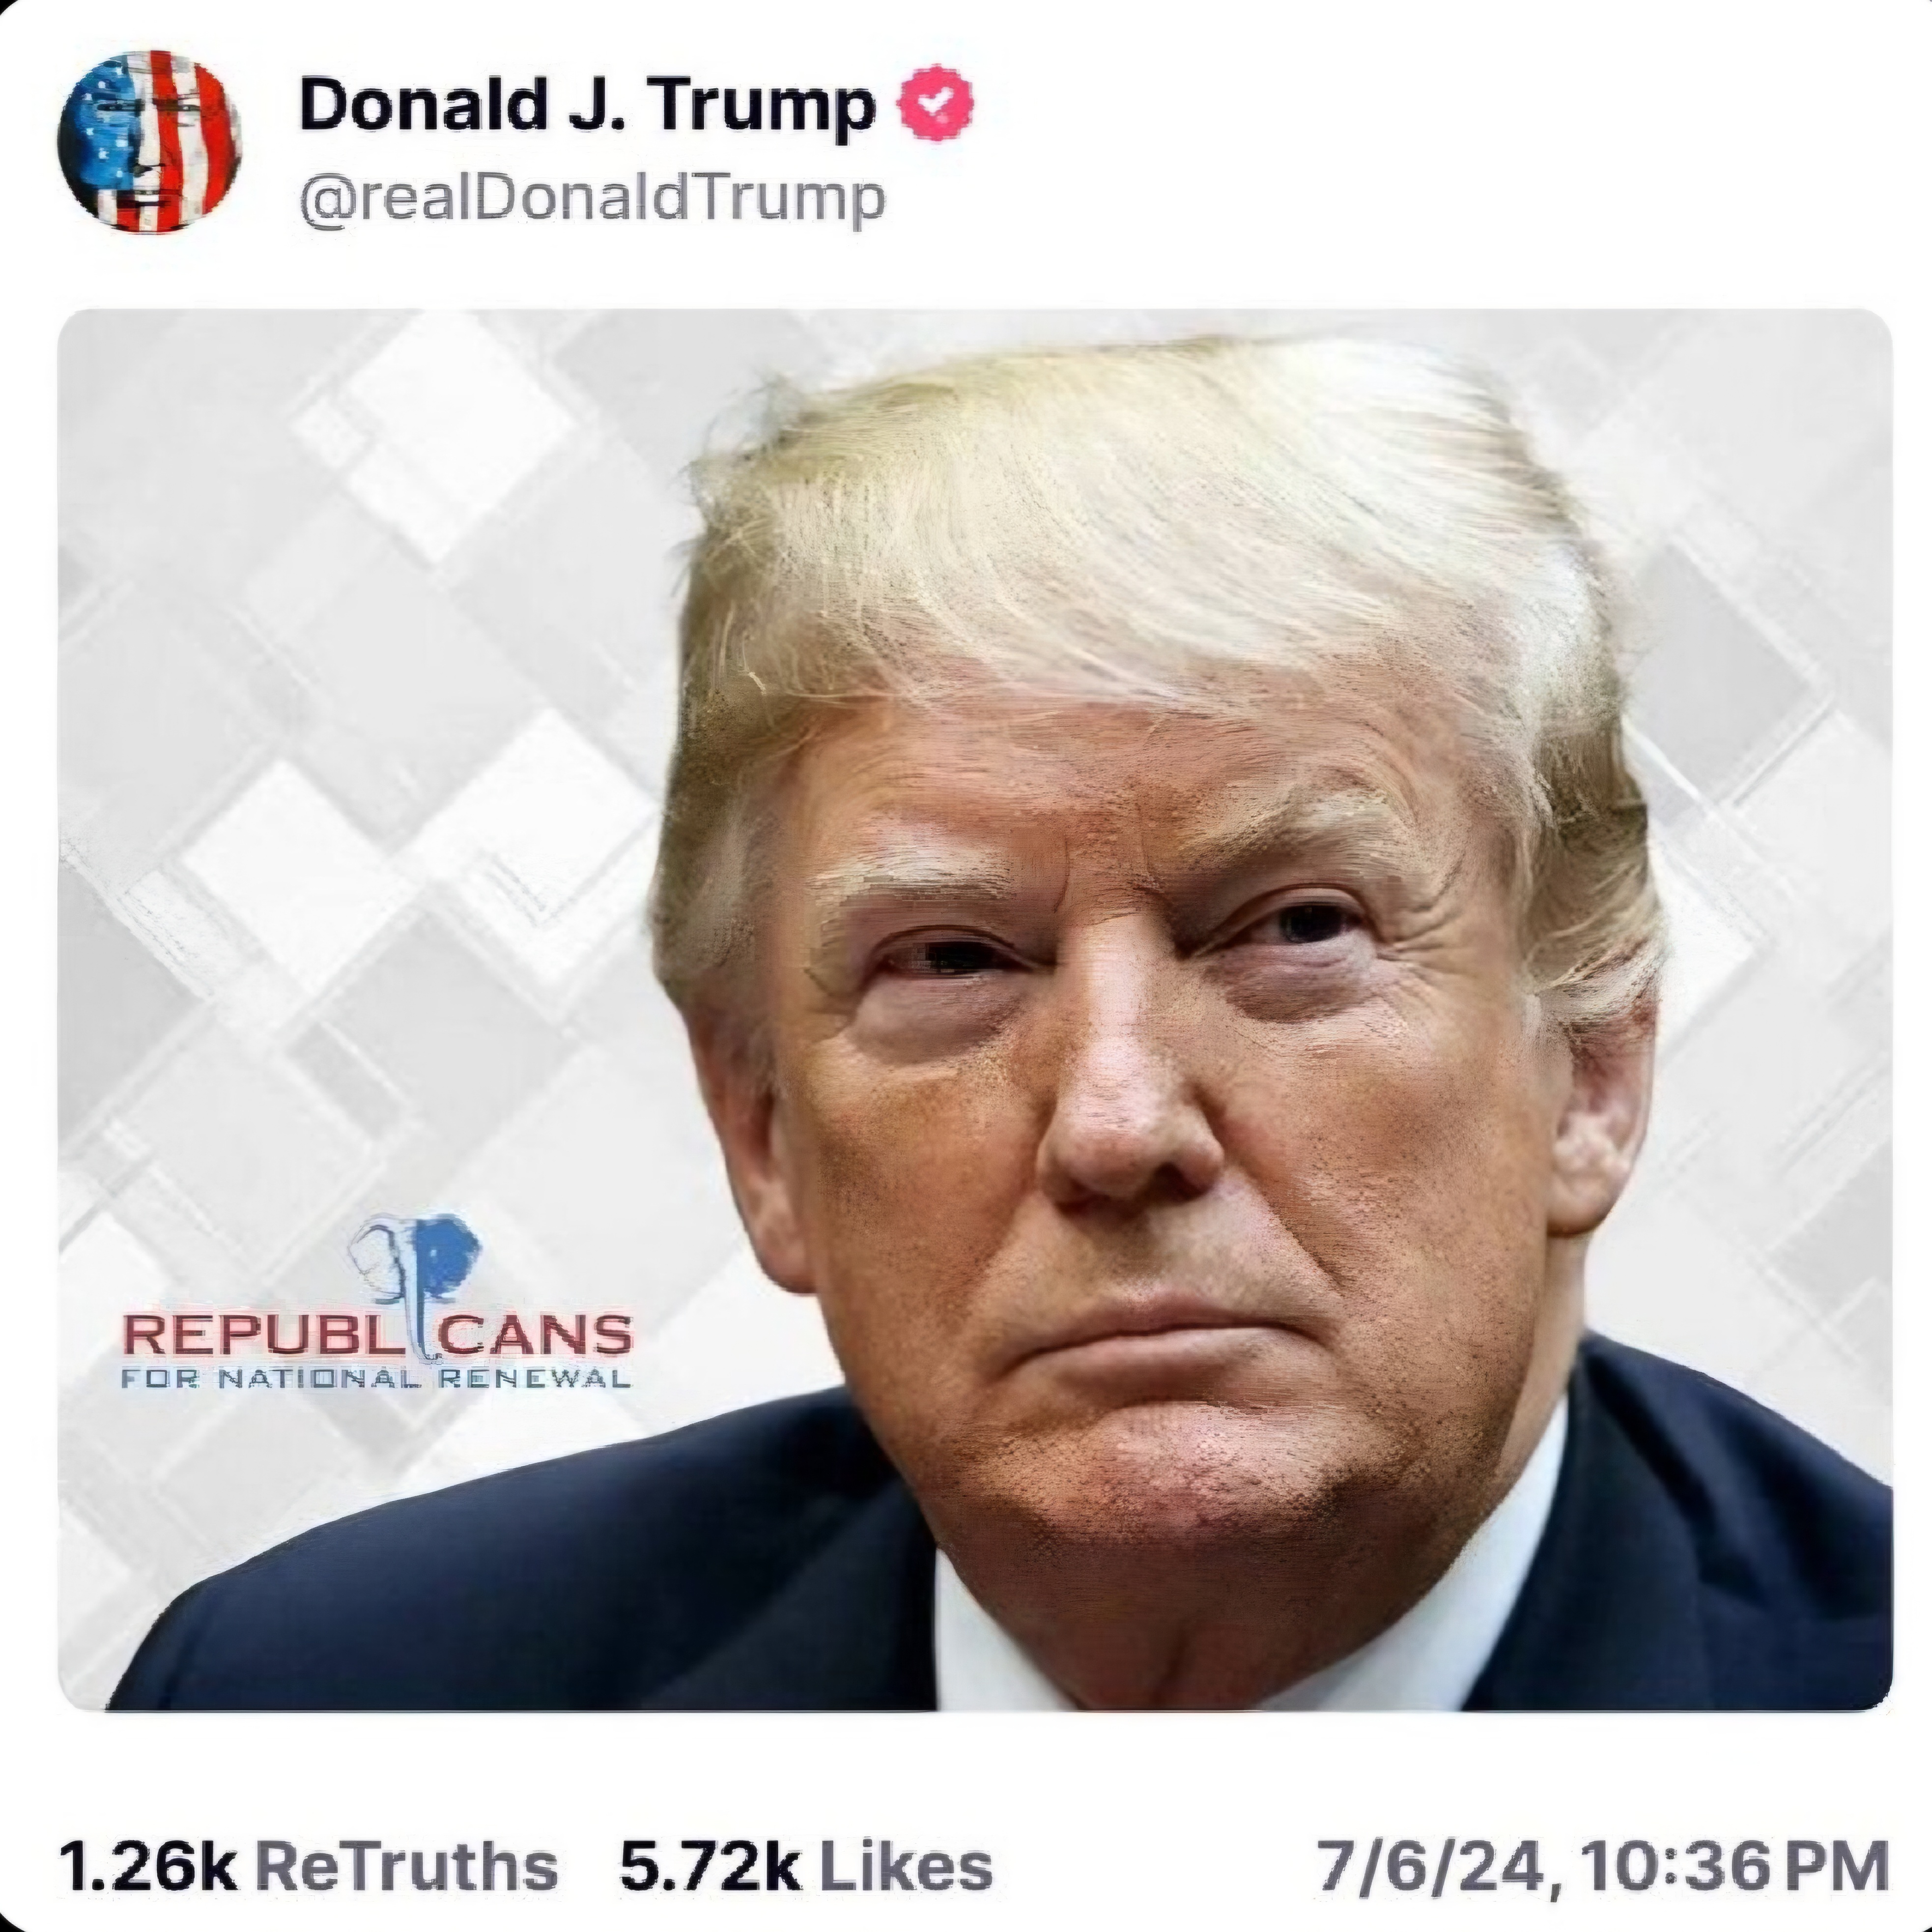Open the attached portrait photo
This screenshot has height=1932, width=1932.
click(x=975, y=1010)
